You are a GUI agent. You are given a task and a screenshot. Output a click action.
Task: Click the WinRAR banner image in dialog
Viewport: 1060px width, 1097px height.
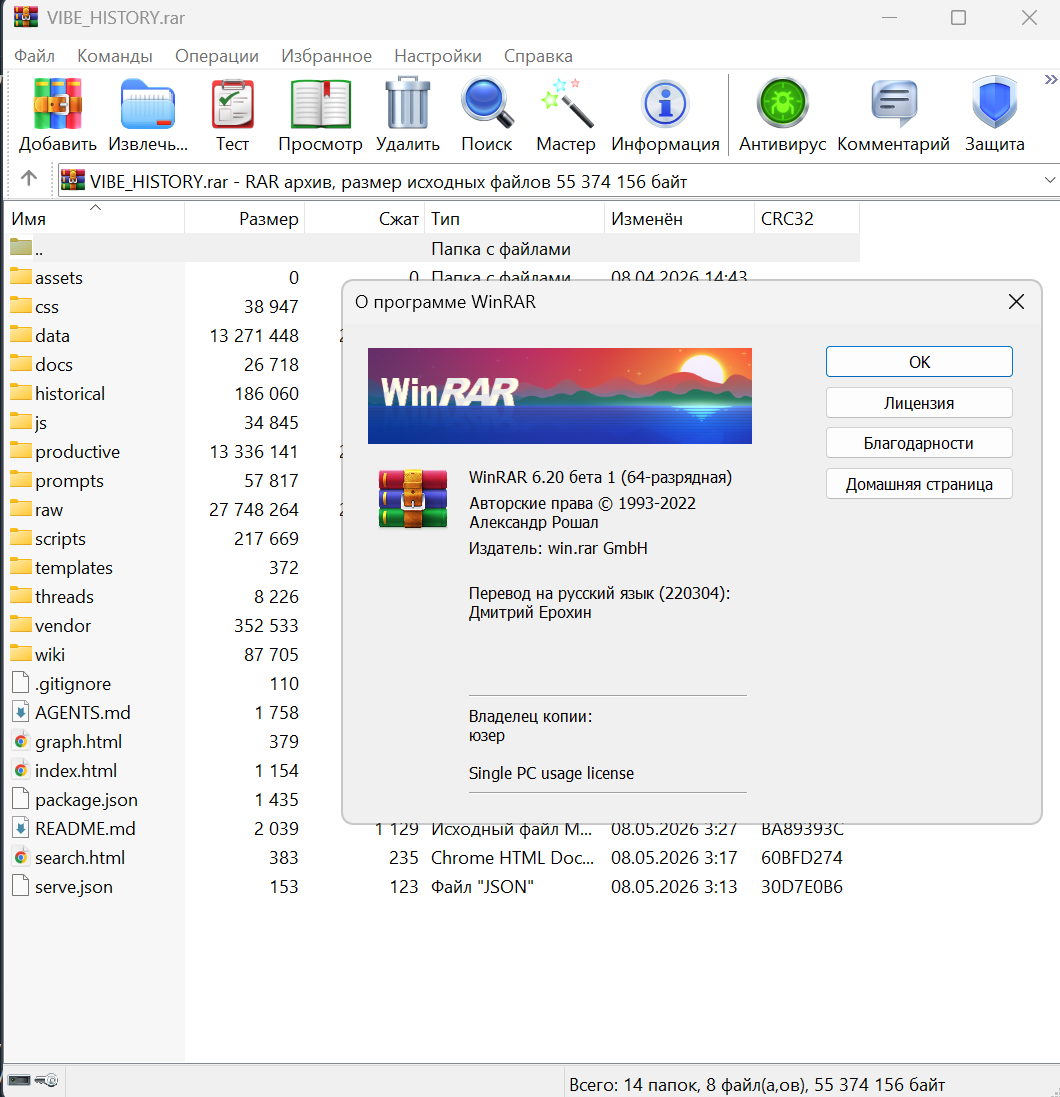[x=560, y=396]
